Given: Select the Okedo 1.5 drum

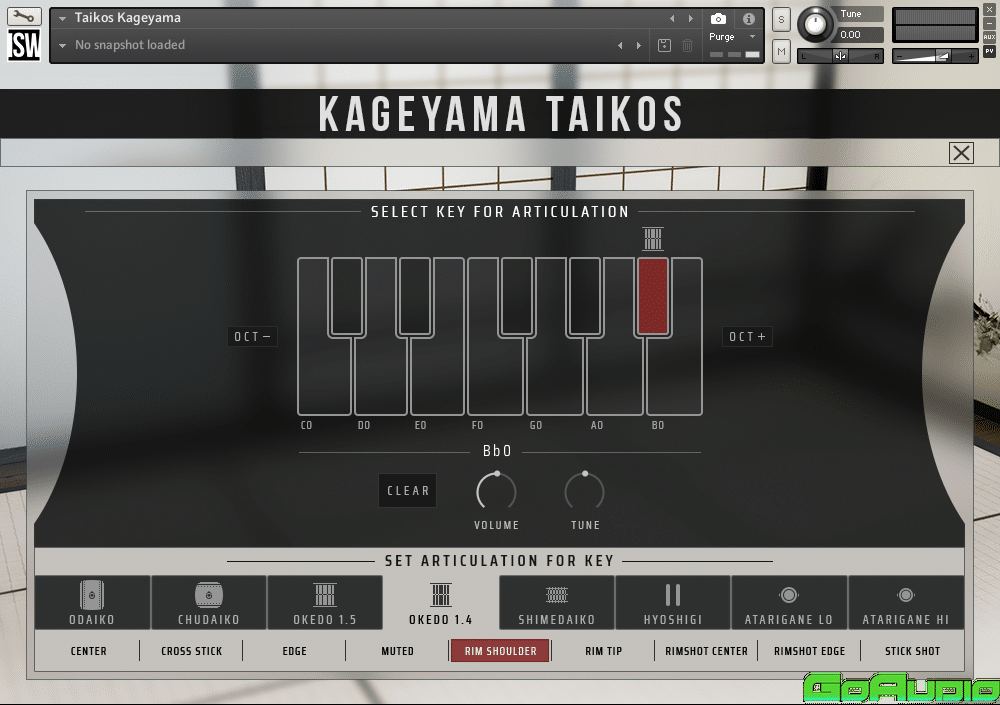Looking at the screenshot, I should tap(325, 602).
